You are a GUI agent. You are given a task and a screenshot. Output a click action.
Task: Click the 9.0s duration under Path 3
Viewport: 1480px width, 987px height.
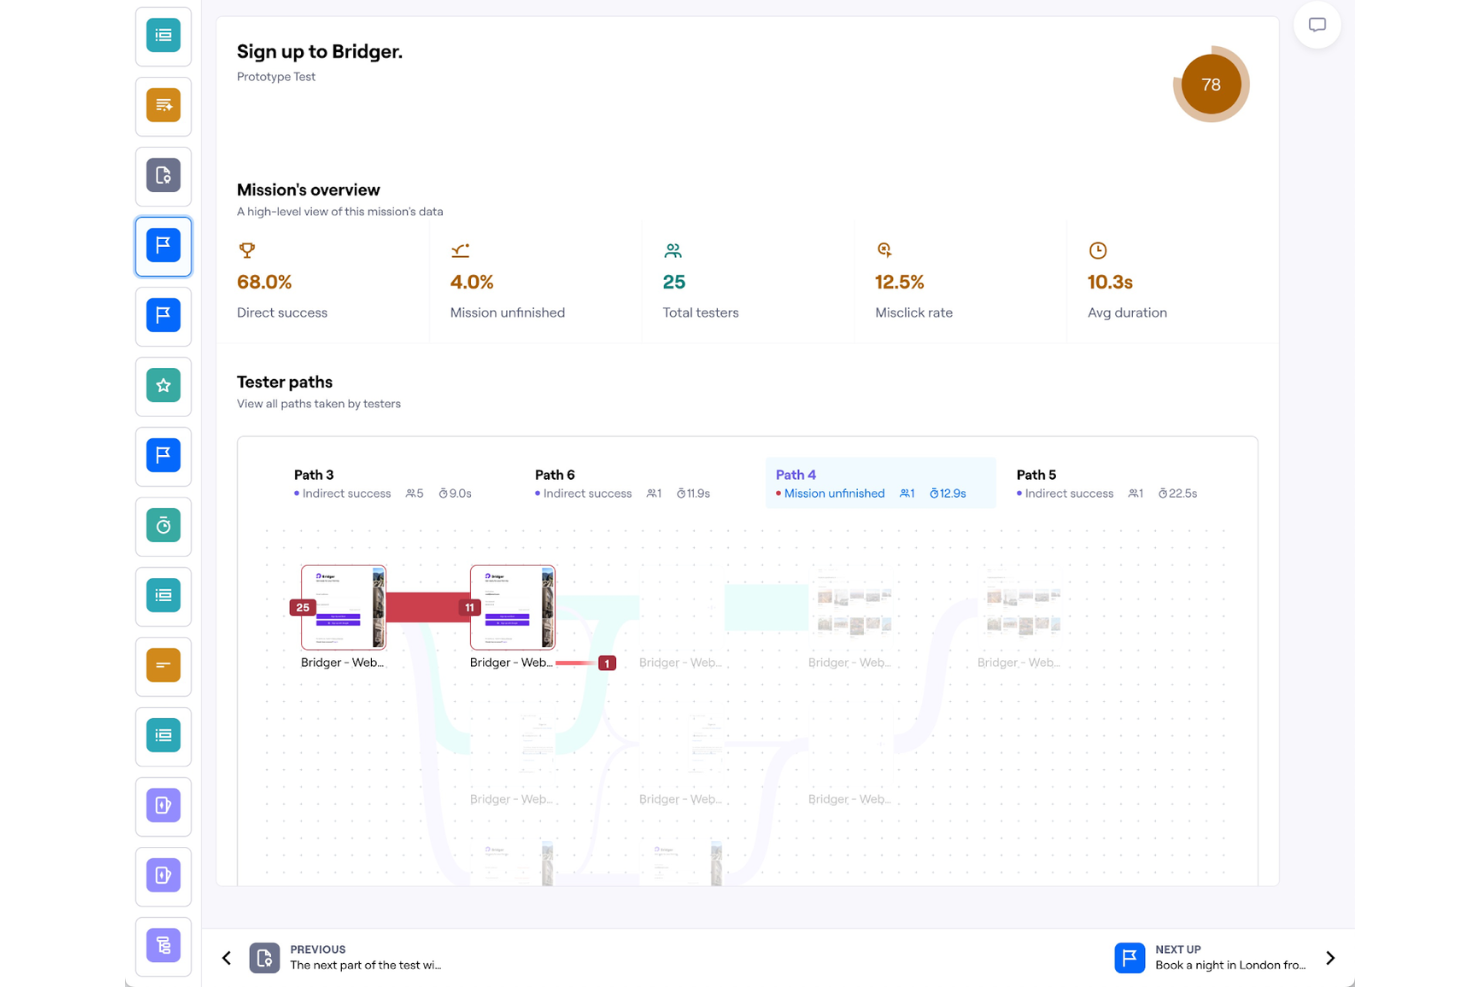(x=455, y=494)
